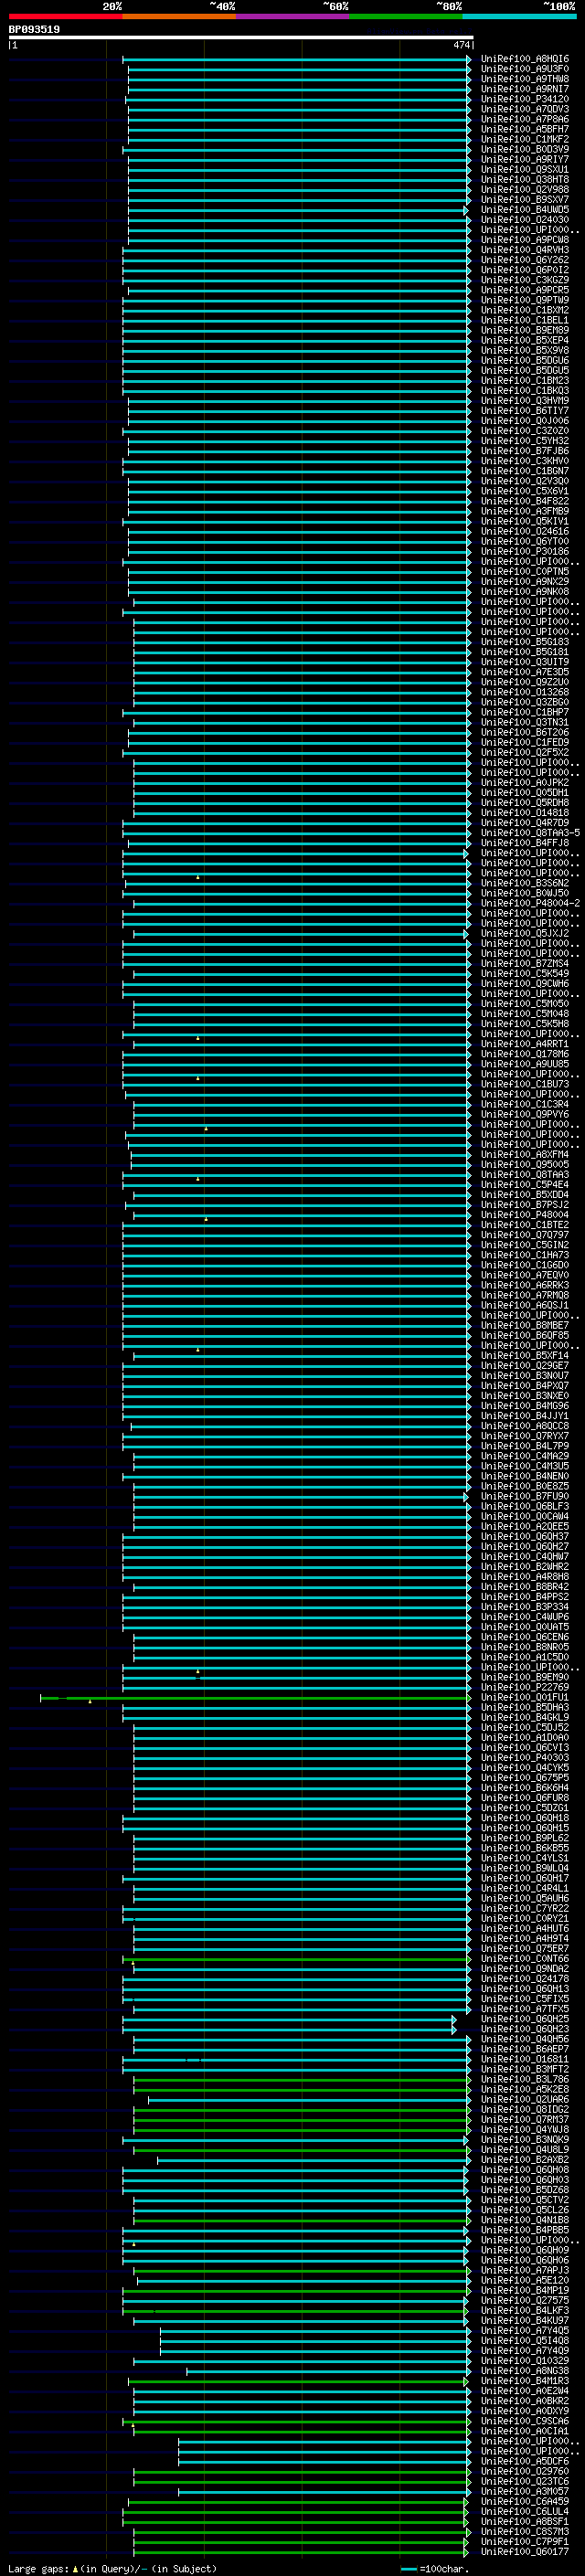
Task: Select the alignment bar for UniRef100_A8HQI6
Action: (297, 60)
